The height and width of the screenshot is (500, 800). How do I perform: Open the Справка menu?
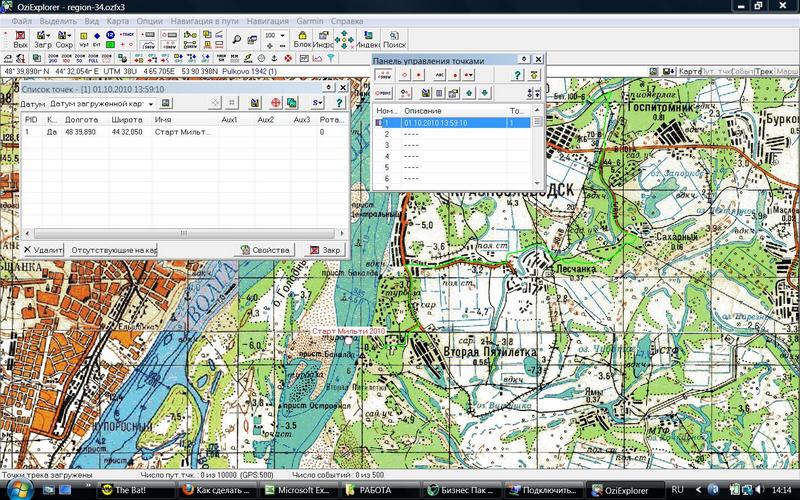click(x=347, y=21)
